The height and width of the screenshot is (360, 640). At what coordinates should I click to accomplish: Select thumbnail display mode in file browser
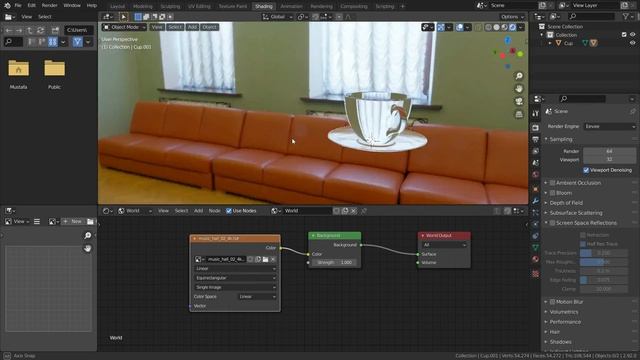point(53,42)
